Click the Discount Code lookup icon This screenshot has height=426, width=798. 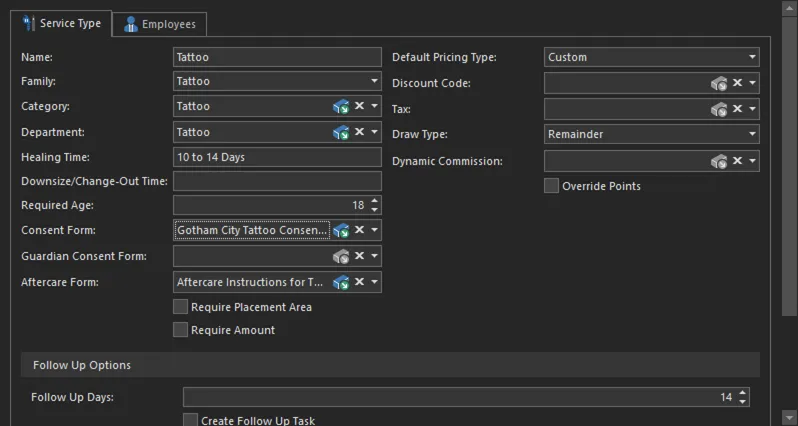tap(719, 83)
